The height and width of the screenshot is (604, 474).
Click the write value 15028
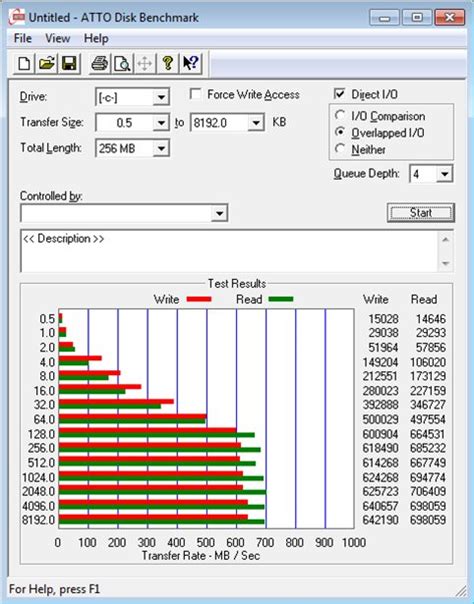[383, 319]
